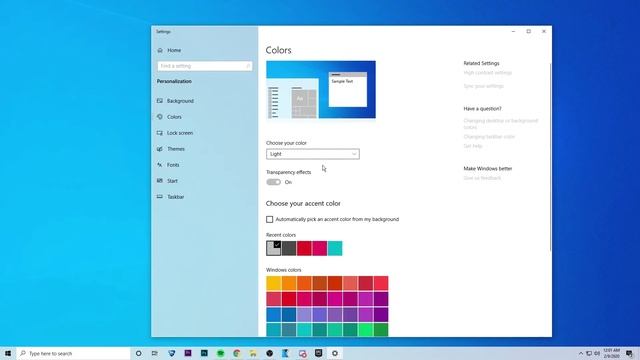Open the Themes section

[176, 149]
